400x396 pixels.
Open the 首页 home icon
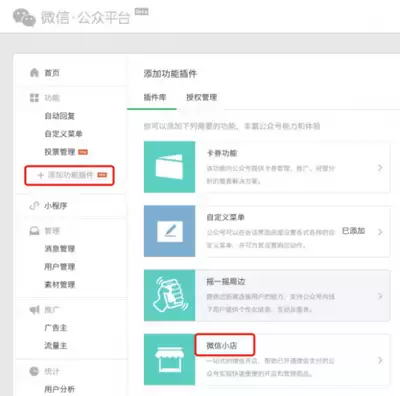[x=34, y=72]
